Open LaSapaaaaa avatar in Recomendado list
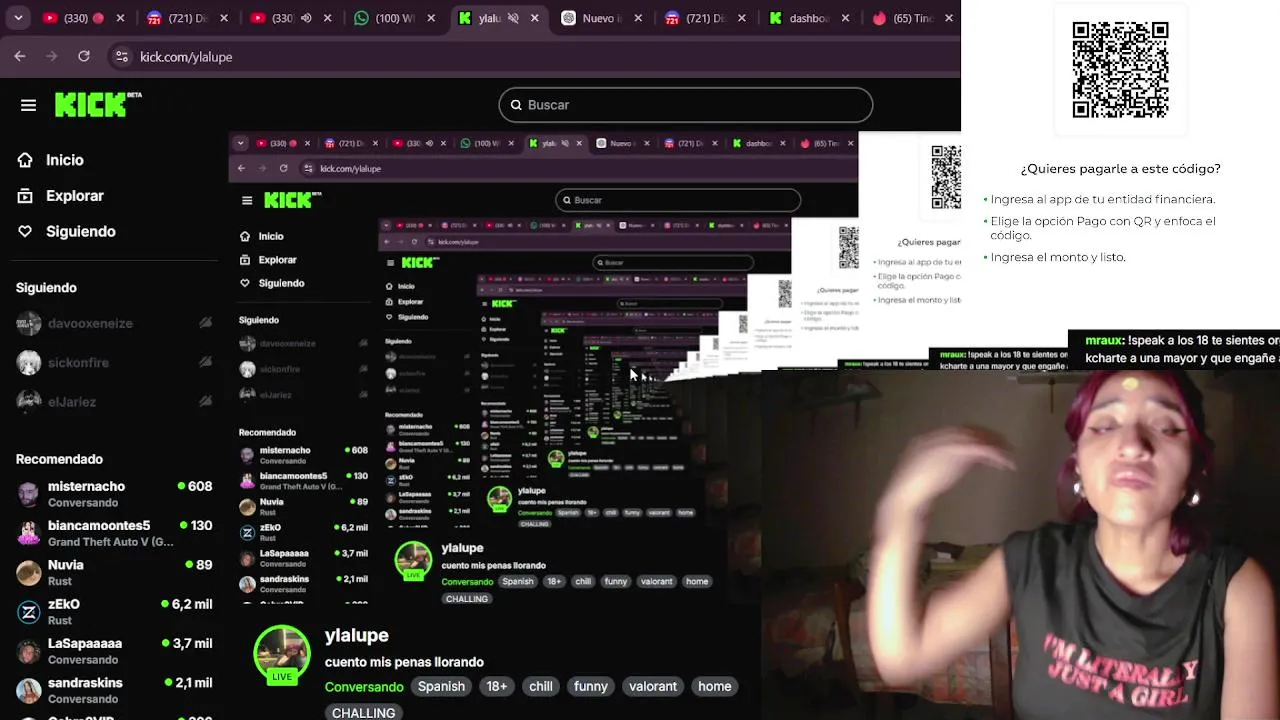Viewport: 1280px width, 720px height. pos(29,651)
